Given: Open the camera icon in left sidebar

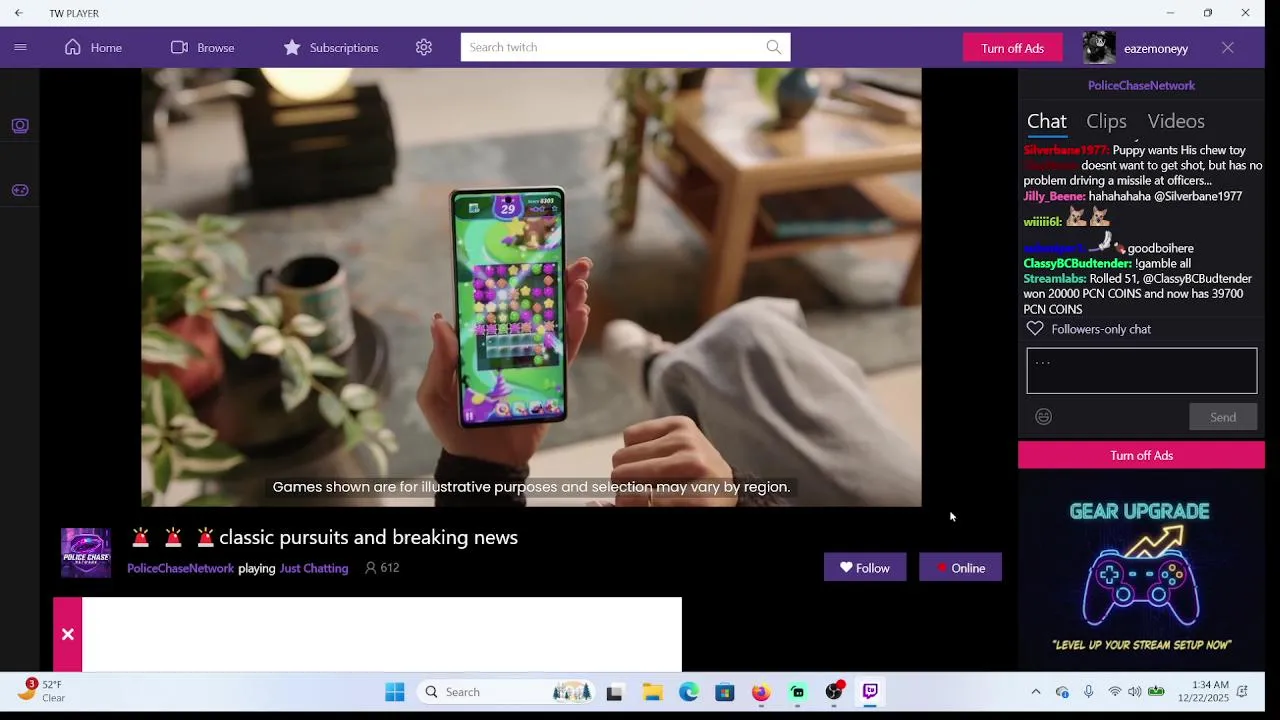Looking at the screenshot, I should (20, 125).
